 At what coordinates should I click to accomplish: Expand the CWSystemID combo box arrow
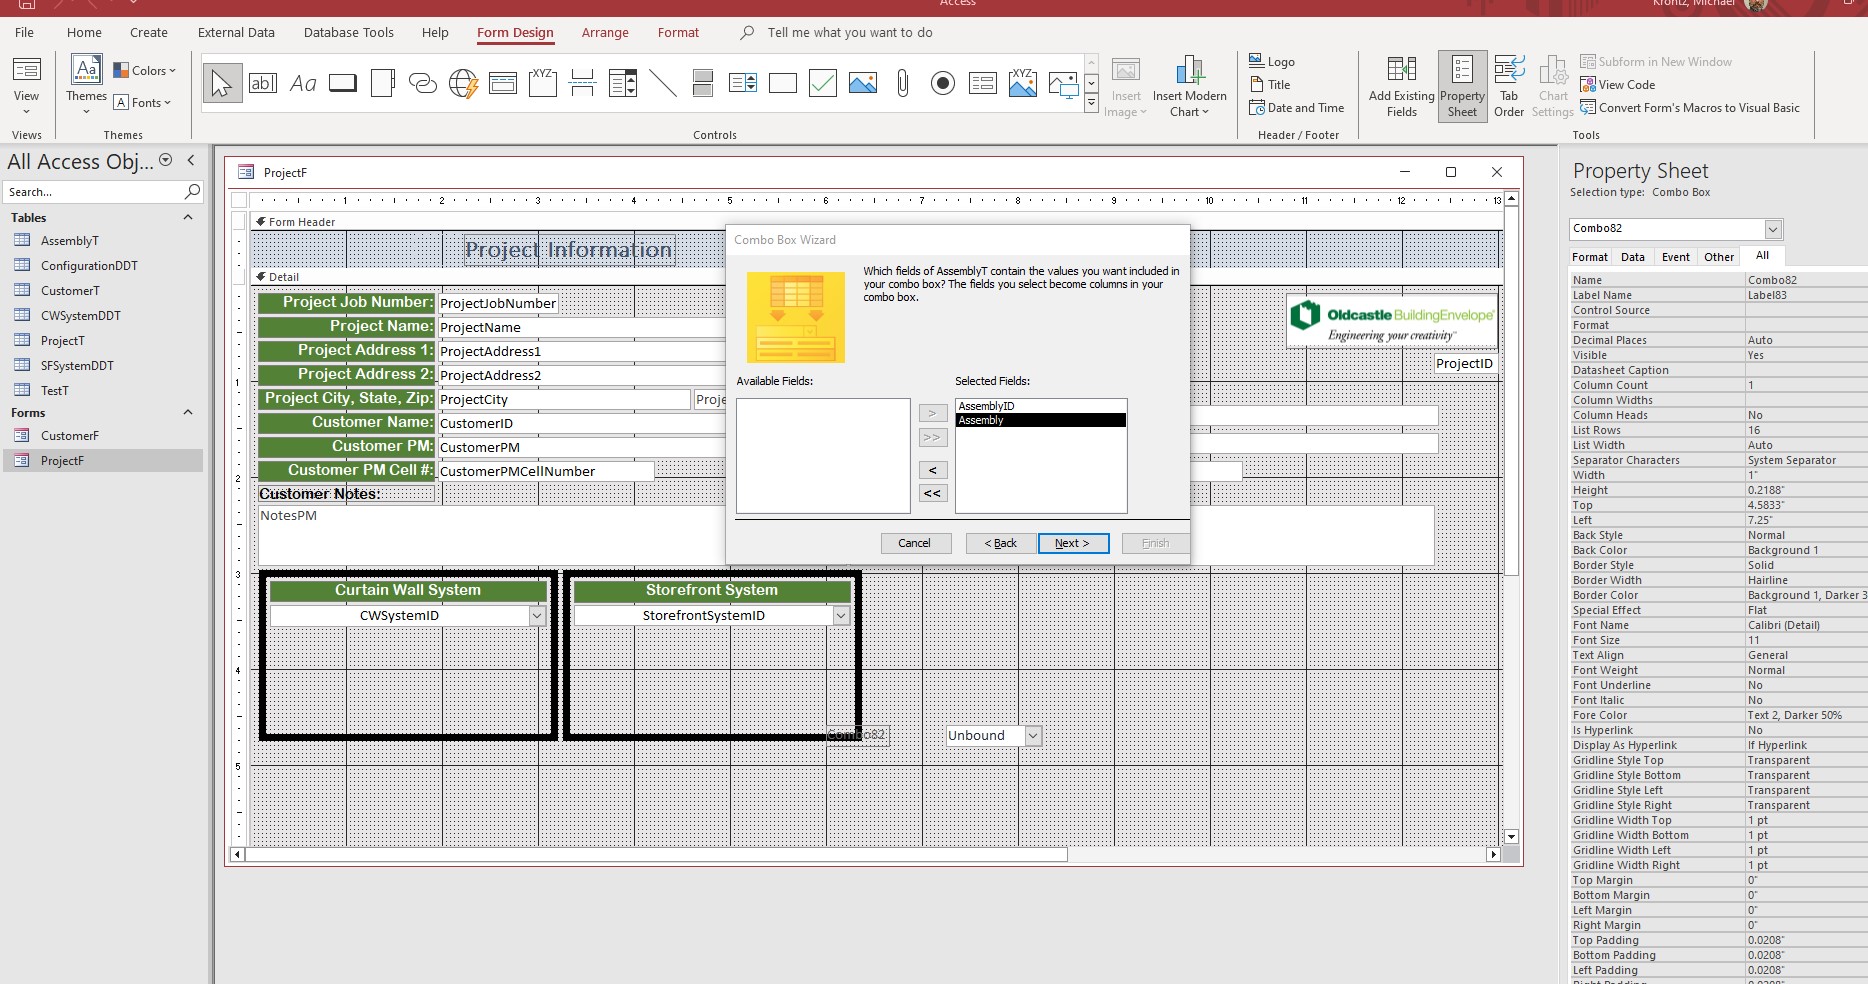[x=537, y=616]
